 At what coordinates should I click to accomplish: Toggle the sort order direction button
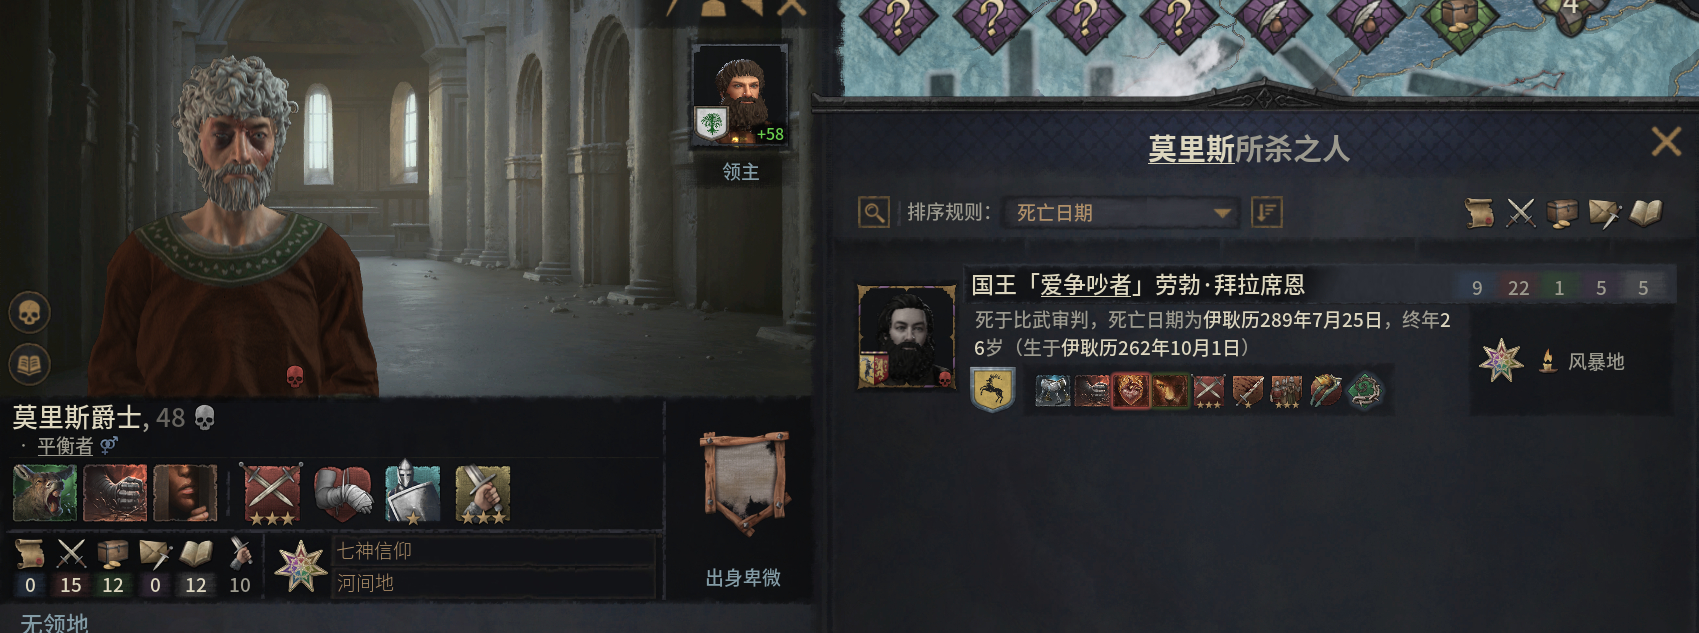pos(1266,212)
